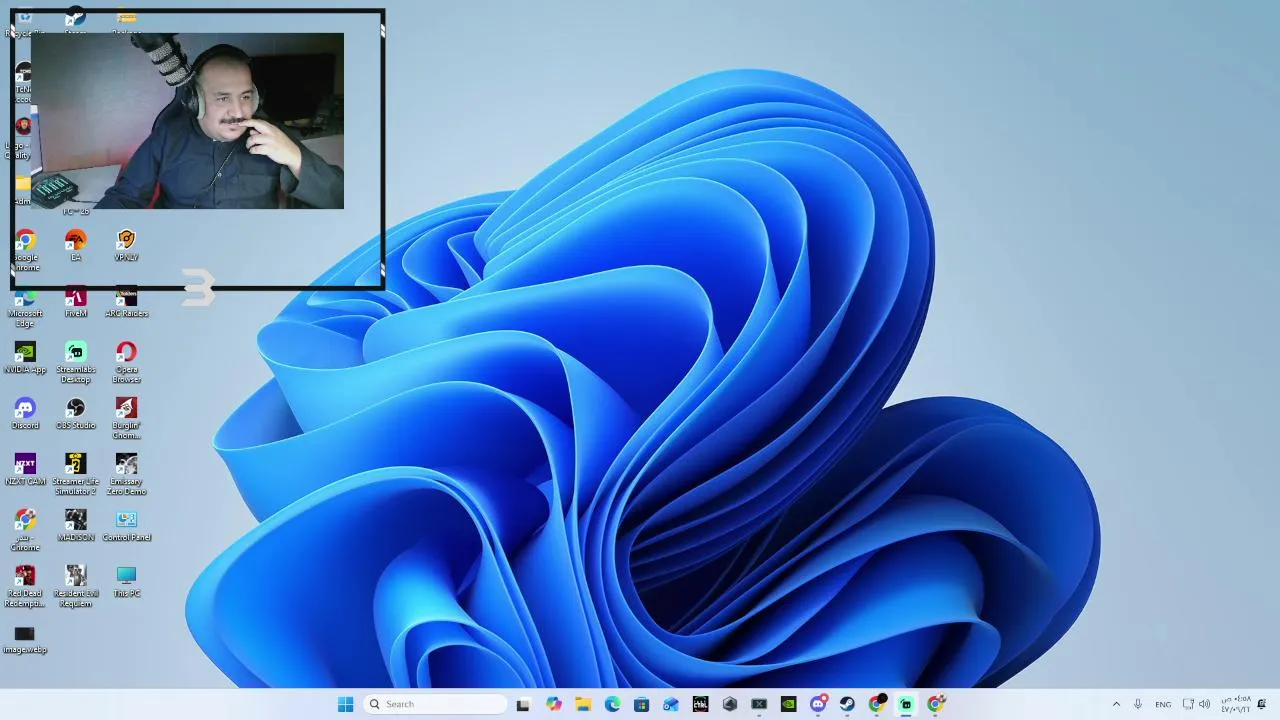Screen dimensions: 1280x720
Task: Select Google Chrome desktop shortcut
Action: point(25,250)
